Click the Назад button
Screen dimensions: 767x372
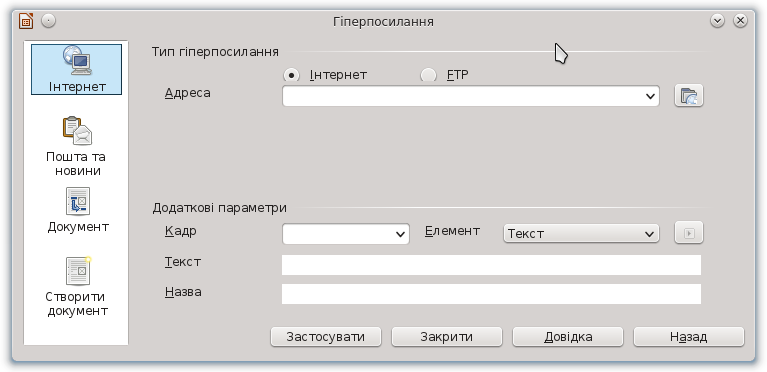(689, 337)
